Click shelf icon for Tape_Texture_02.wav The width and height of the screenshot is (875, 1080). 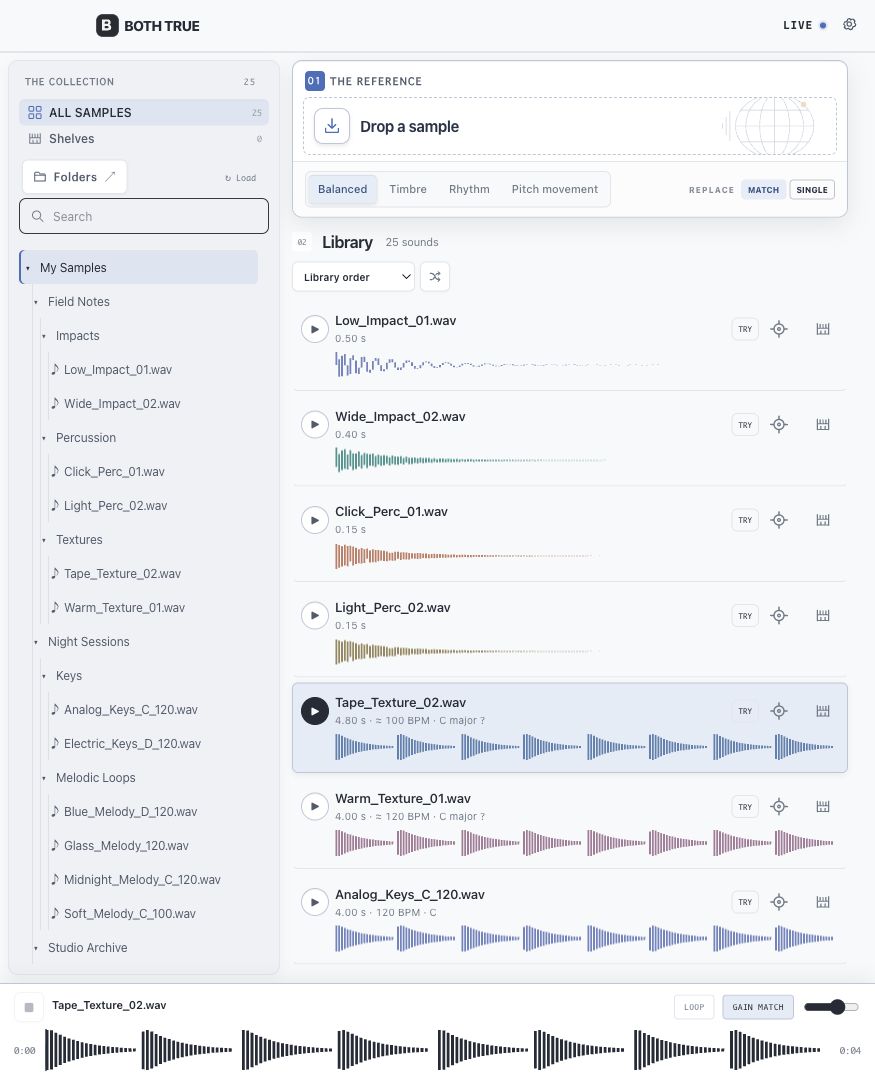click(x=823, y=711)
